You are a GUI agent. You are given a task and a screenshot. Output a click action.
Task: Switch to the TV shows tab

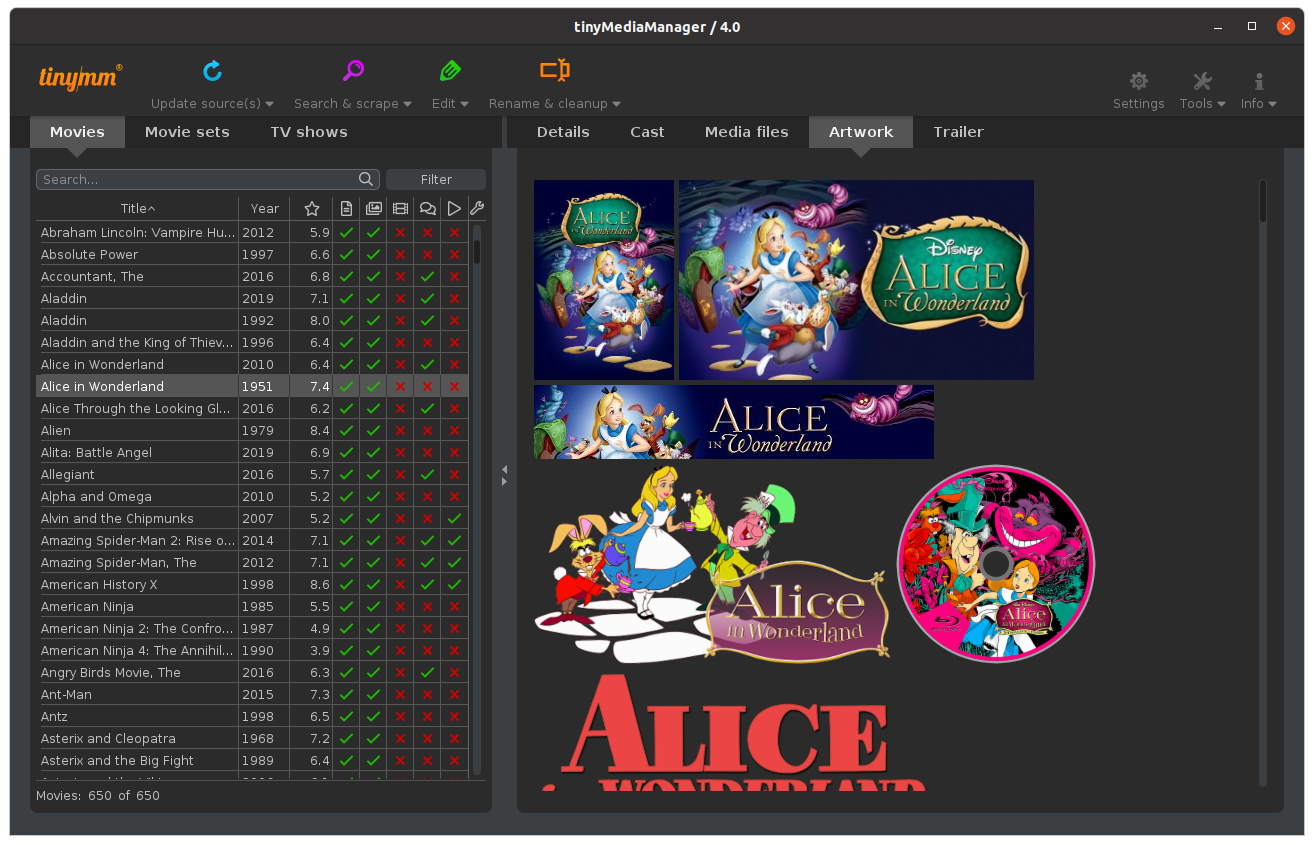click(x=308, y=132)
